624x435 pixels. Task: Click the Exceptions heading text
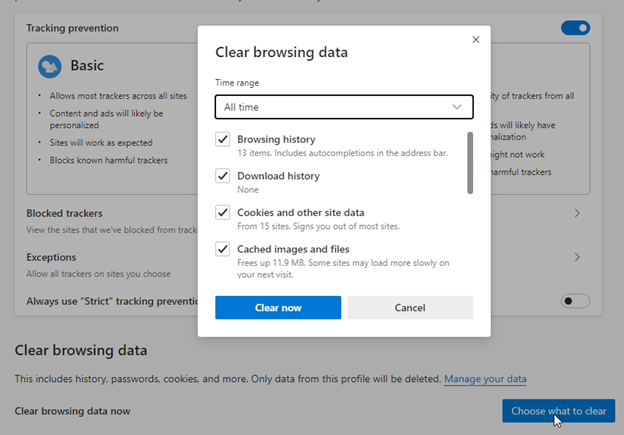[51, 257]
